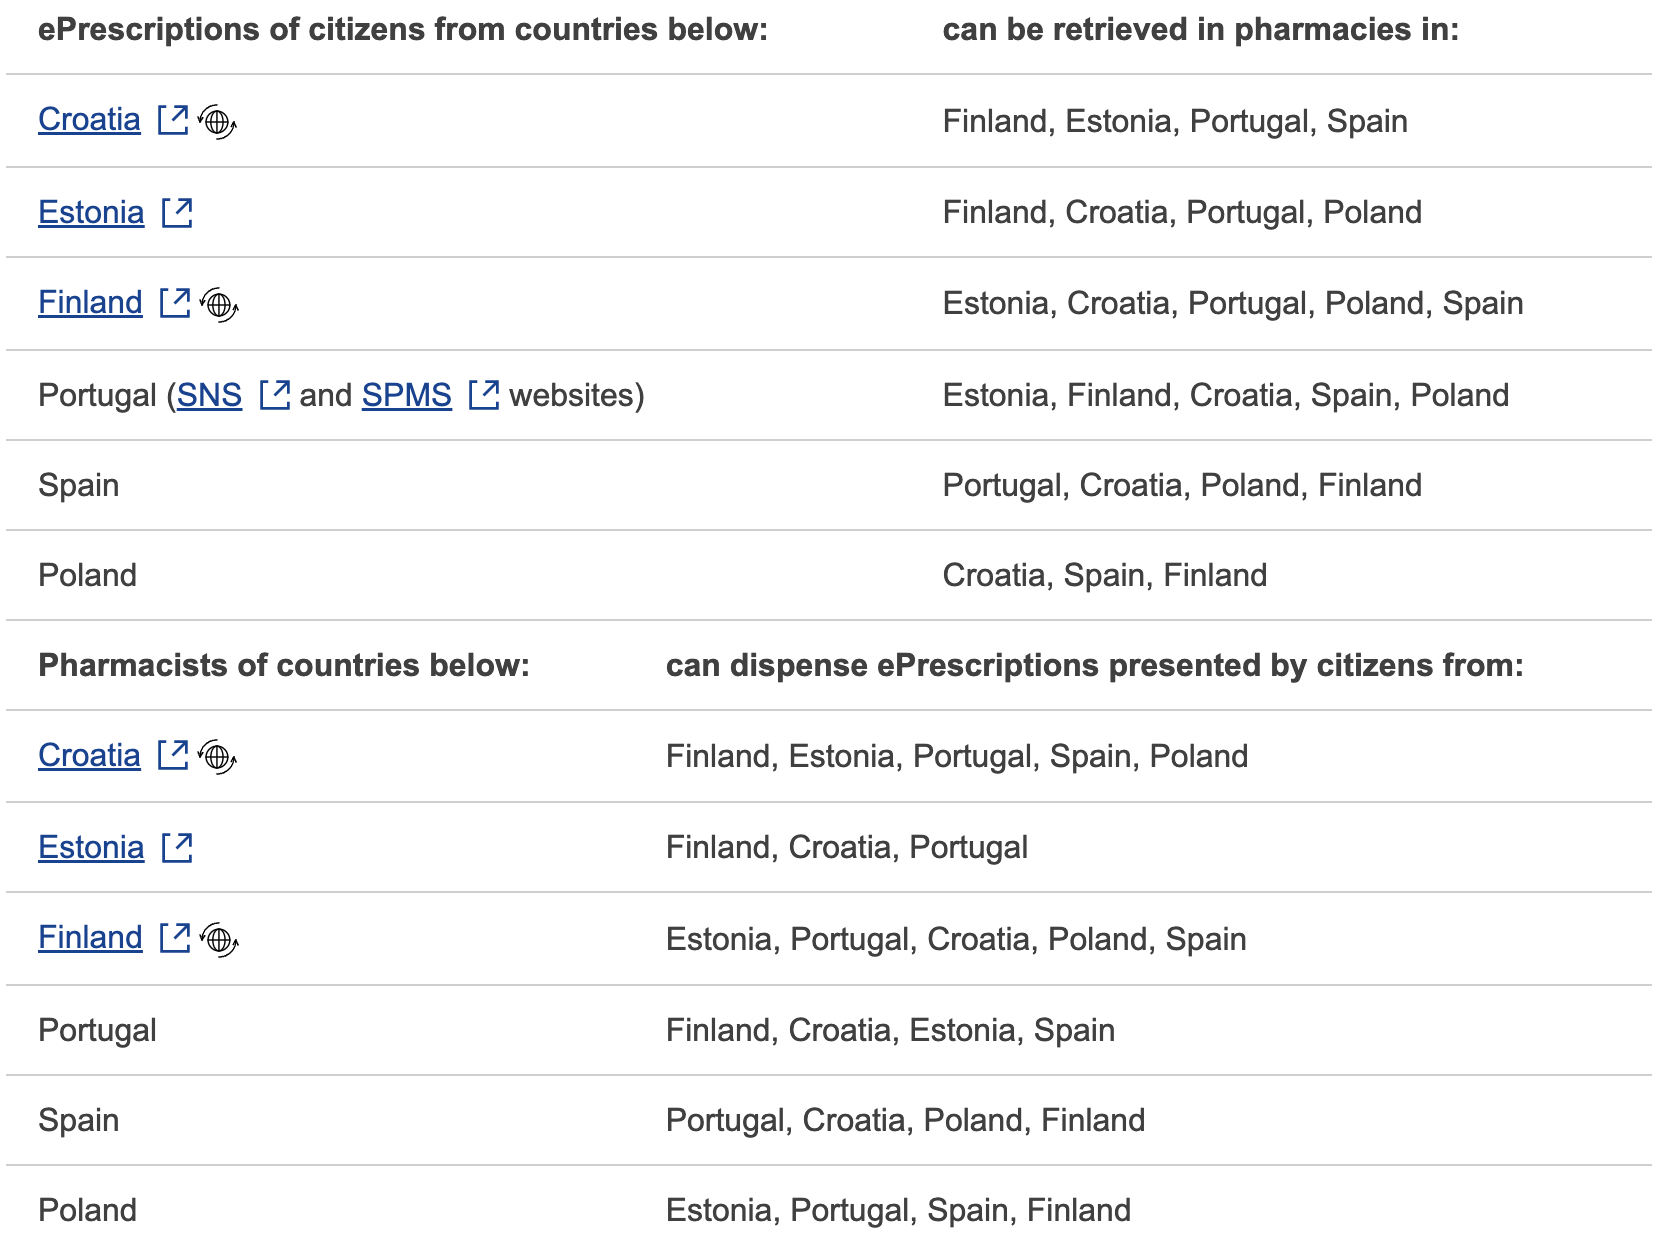This screenshot has height=1250, width=1672.
Task: Click the external link icon beside Croatia in first table
Action: (173, 120)
